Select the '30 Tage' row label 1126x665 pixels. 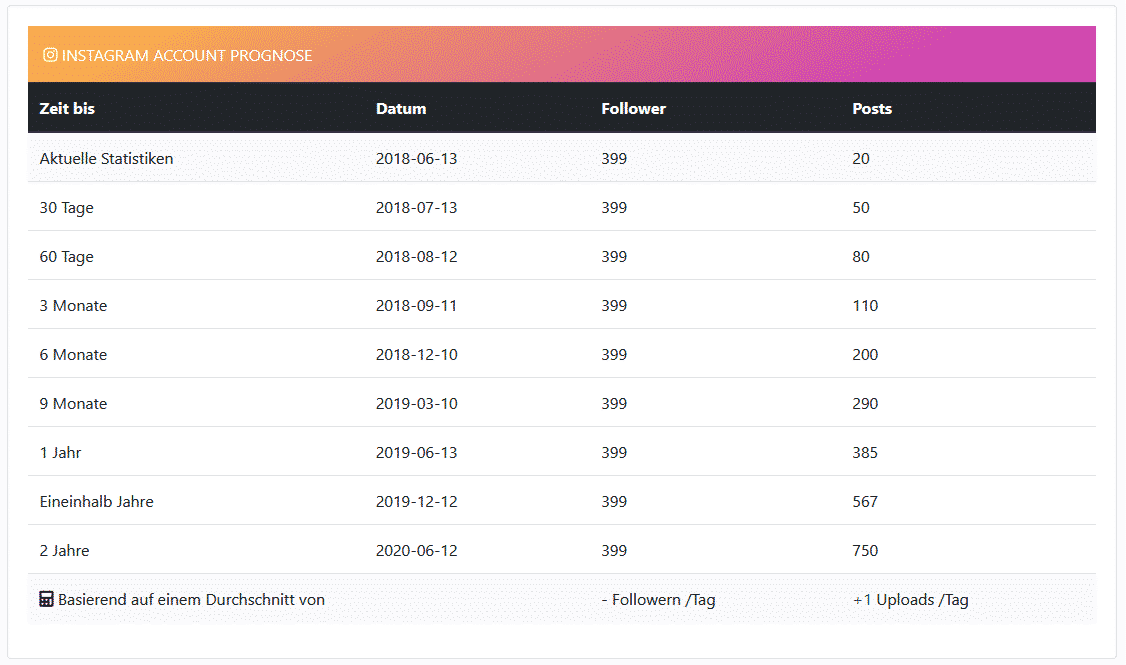(67, 208)
